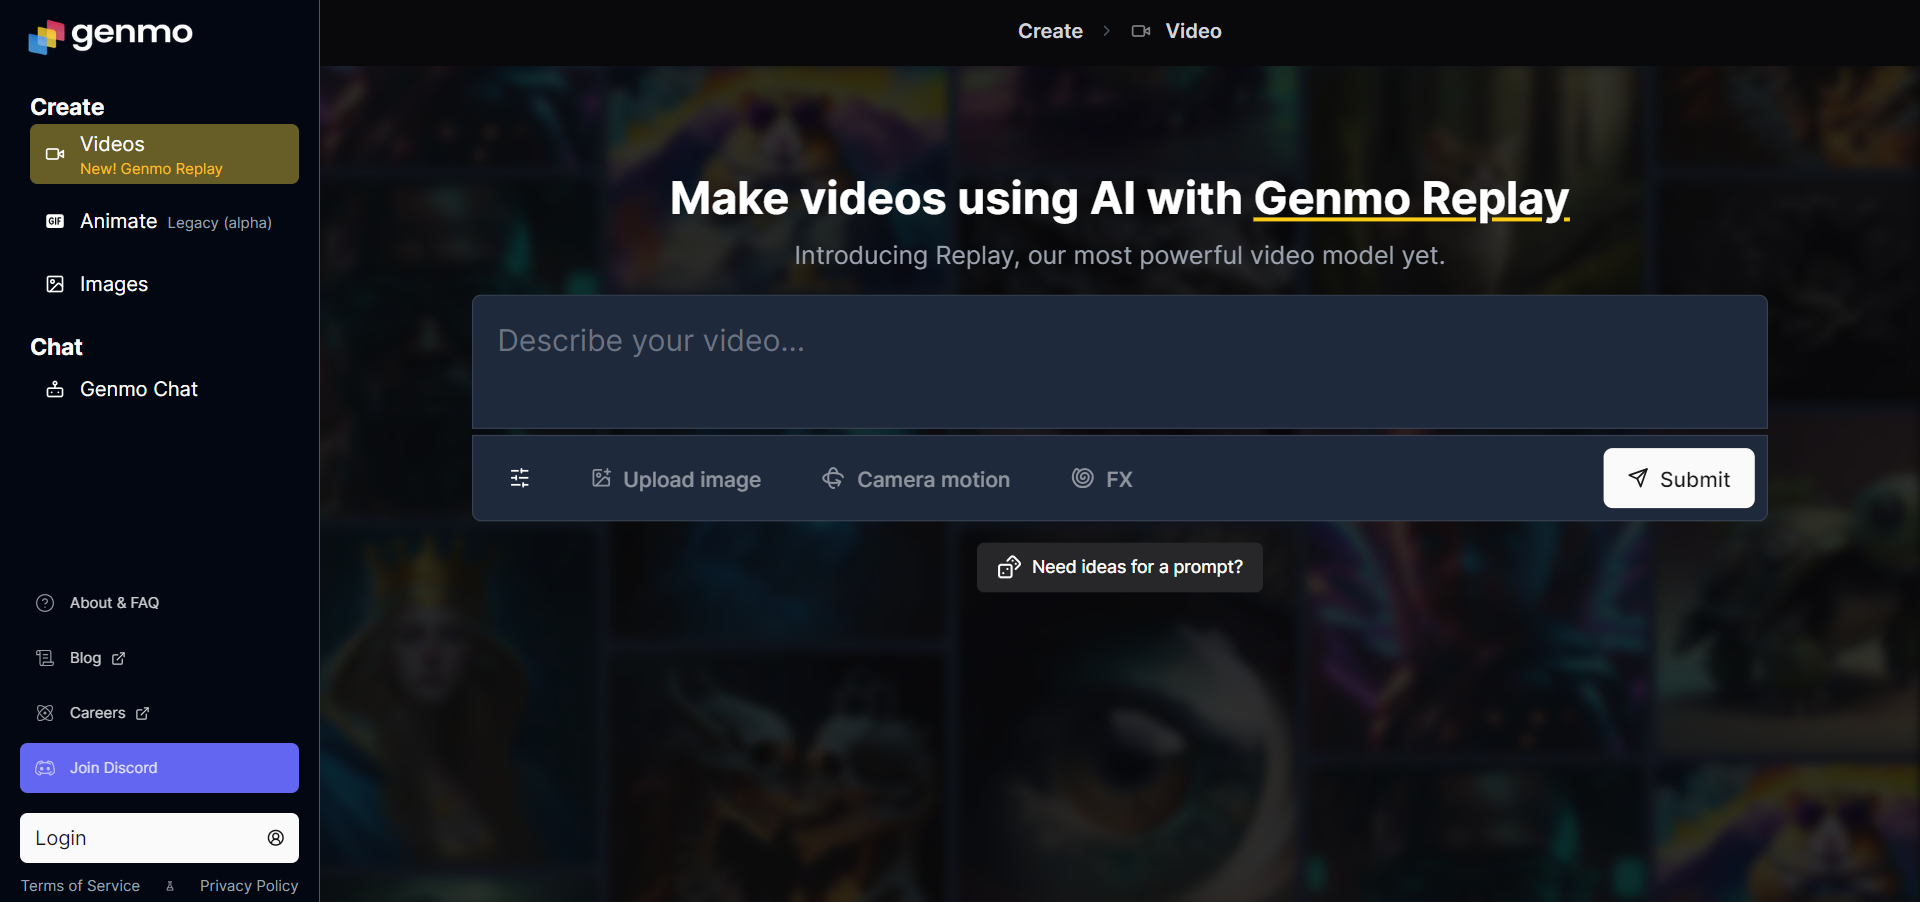Click the picture icon beside Images
Image resolution: width=1920 pixels, height=902 pixels.
click(55, 284)
